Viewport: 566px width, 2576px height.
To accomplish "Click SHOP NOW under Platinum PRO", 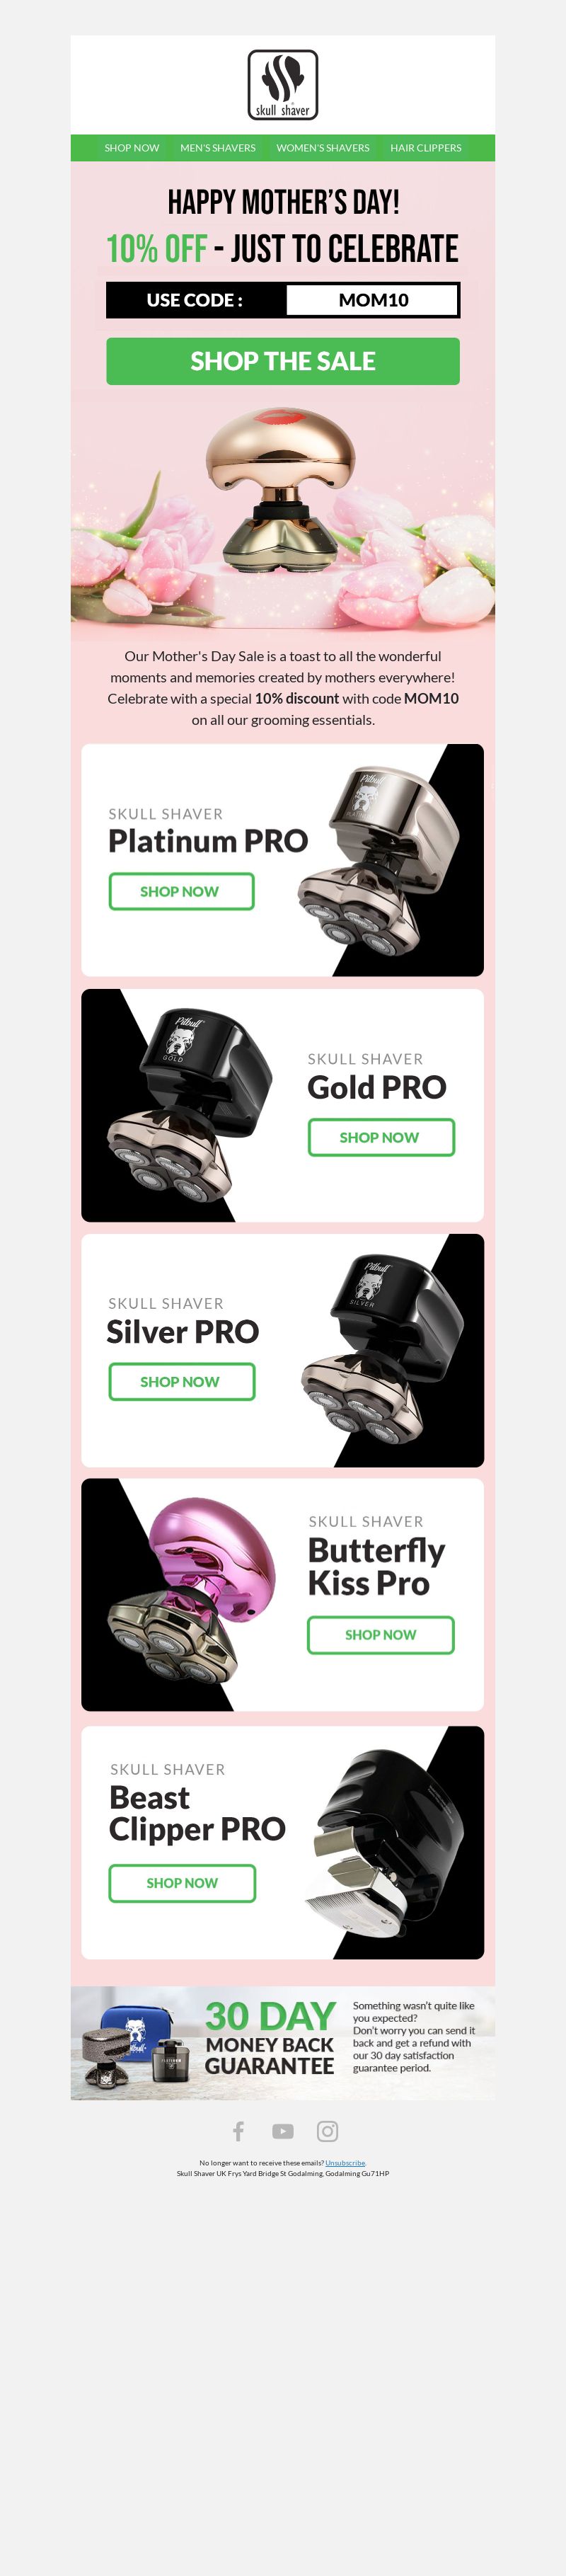I will [x=181, y=891].
